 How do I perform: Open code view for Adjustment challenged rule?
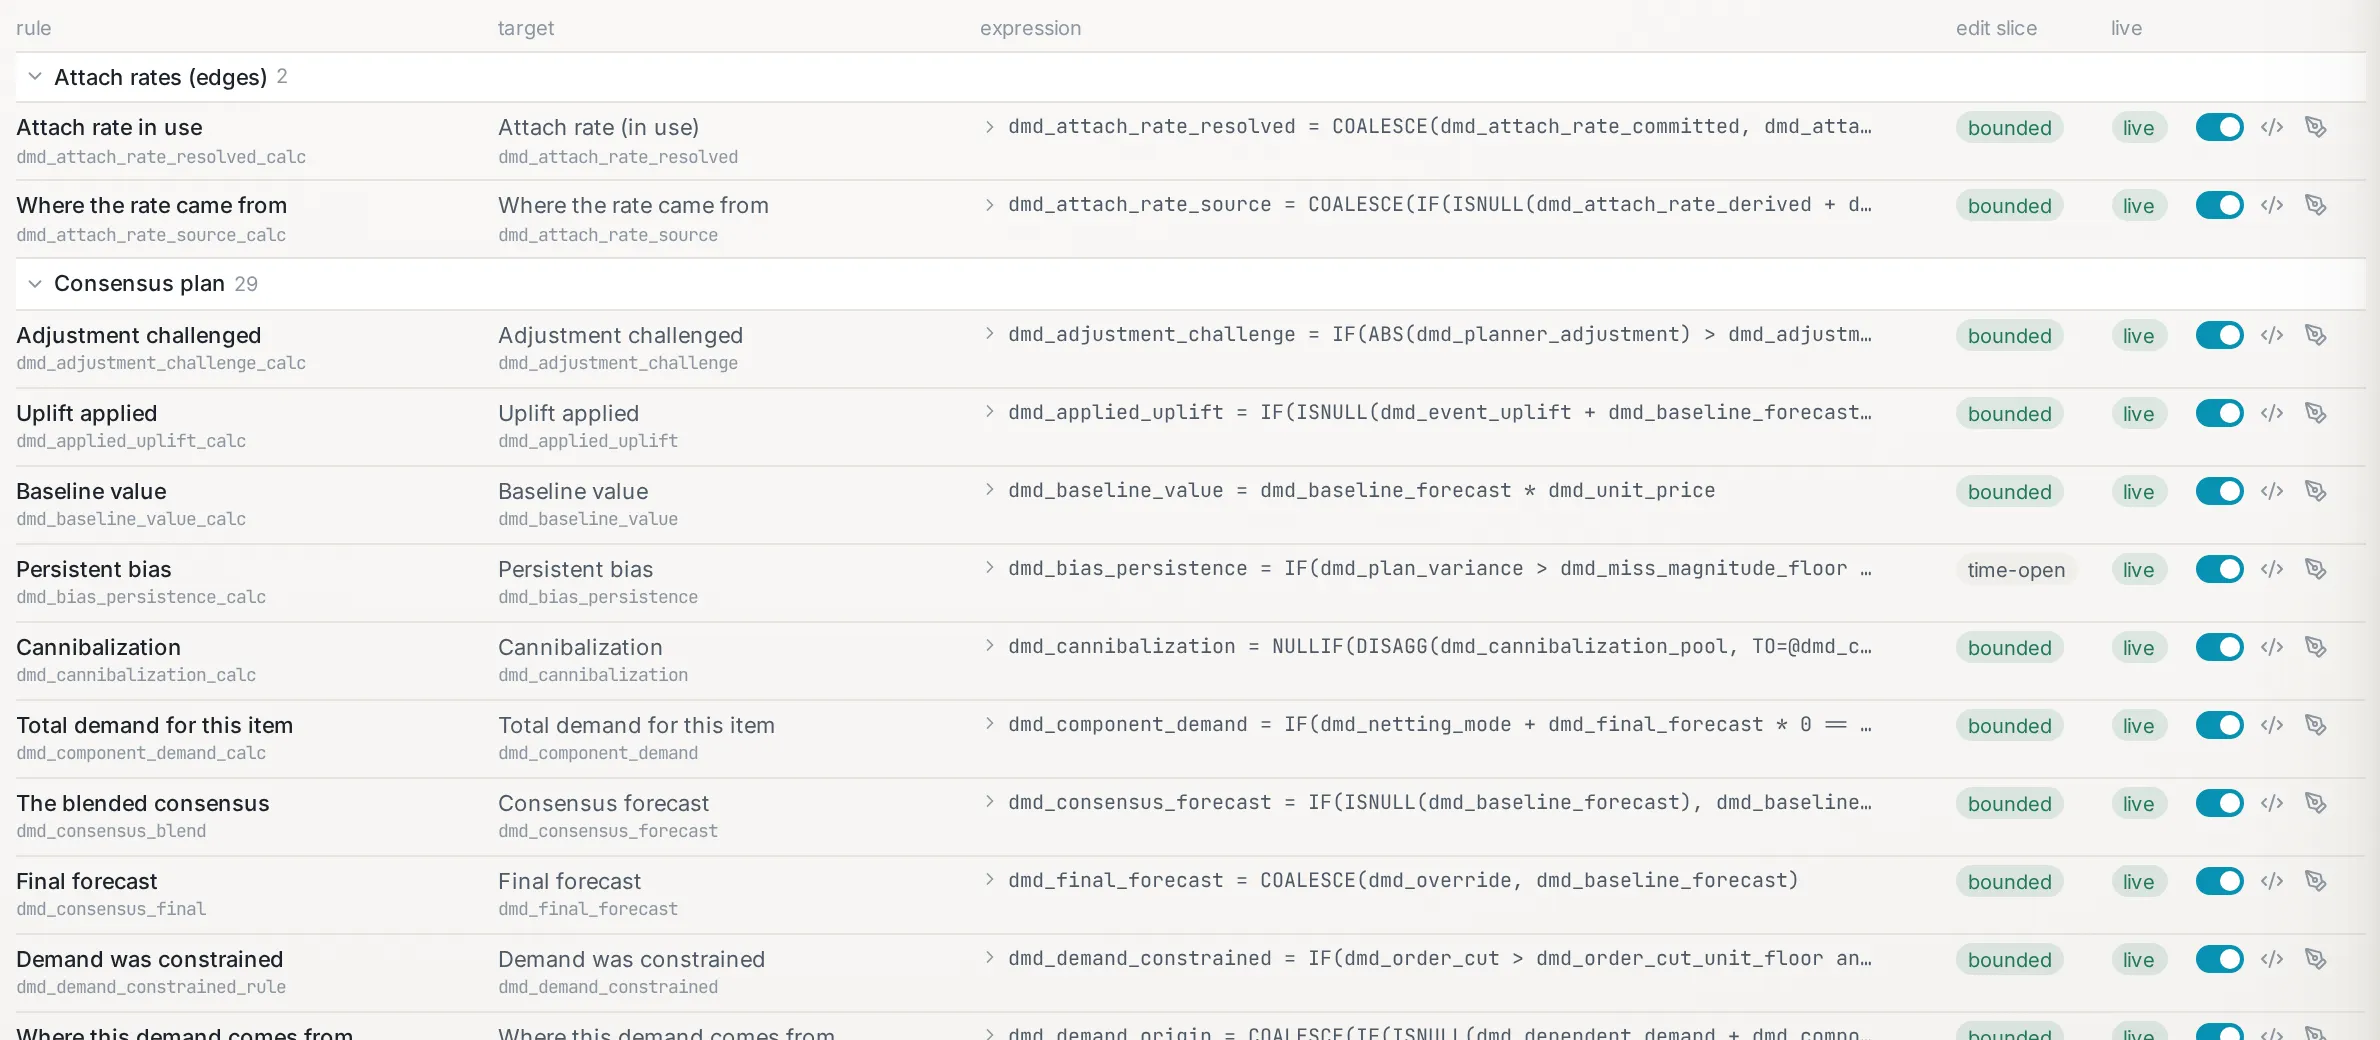point(2272,335)
